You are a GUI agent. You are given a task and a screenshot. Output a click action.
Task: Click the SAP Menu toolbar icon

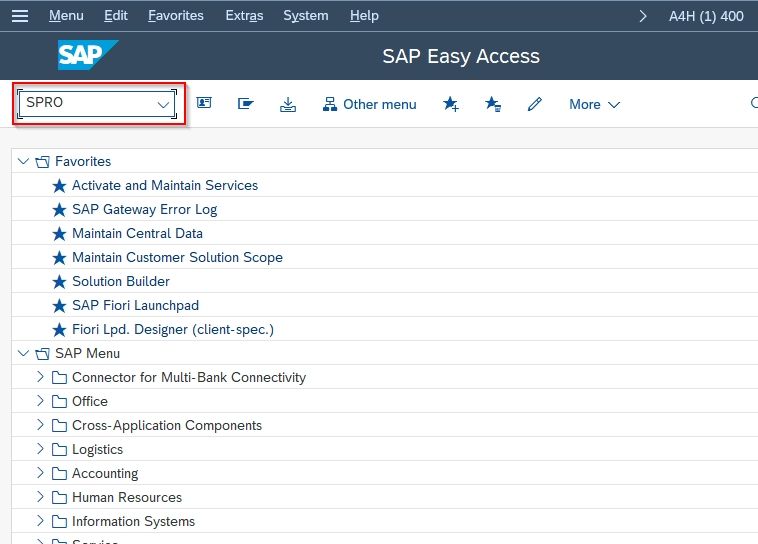246,103
